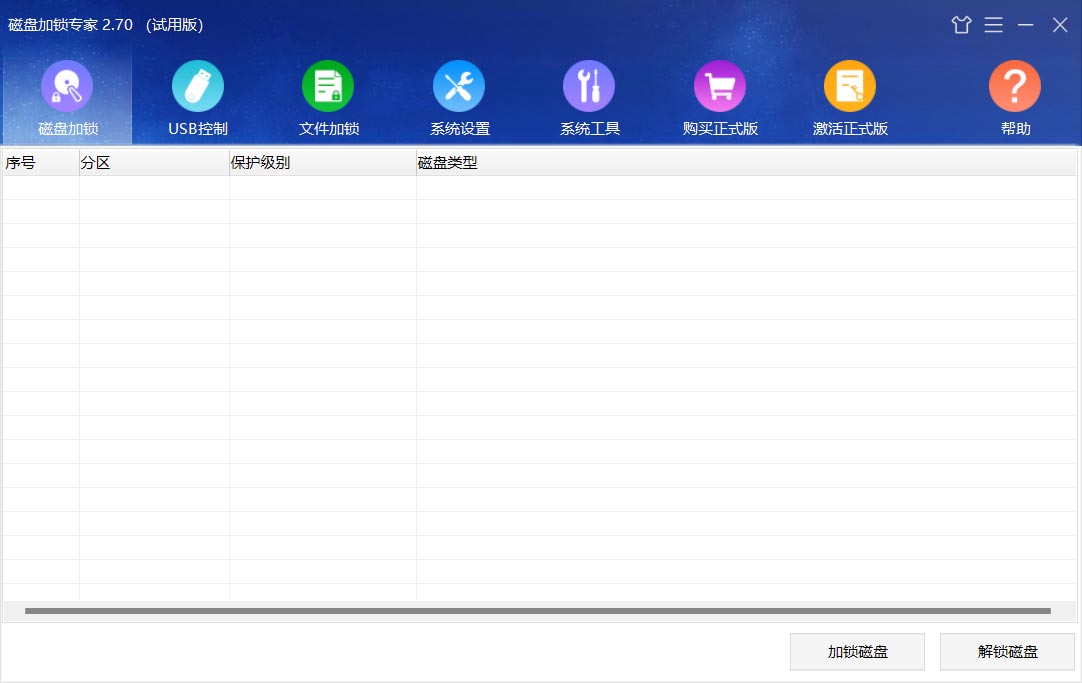Minimize the application window
The width and height of the screenshot is (1082, 683).
pyautogui.click(x=1026, y=24)
